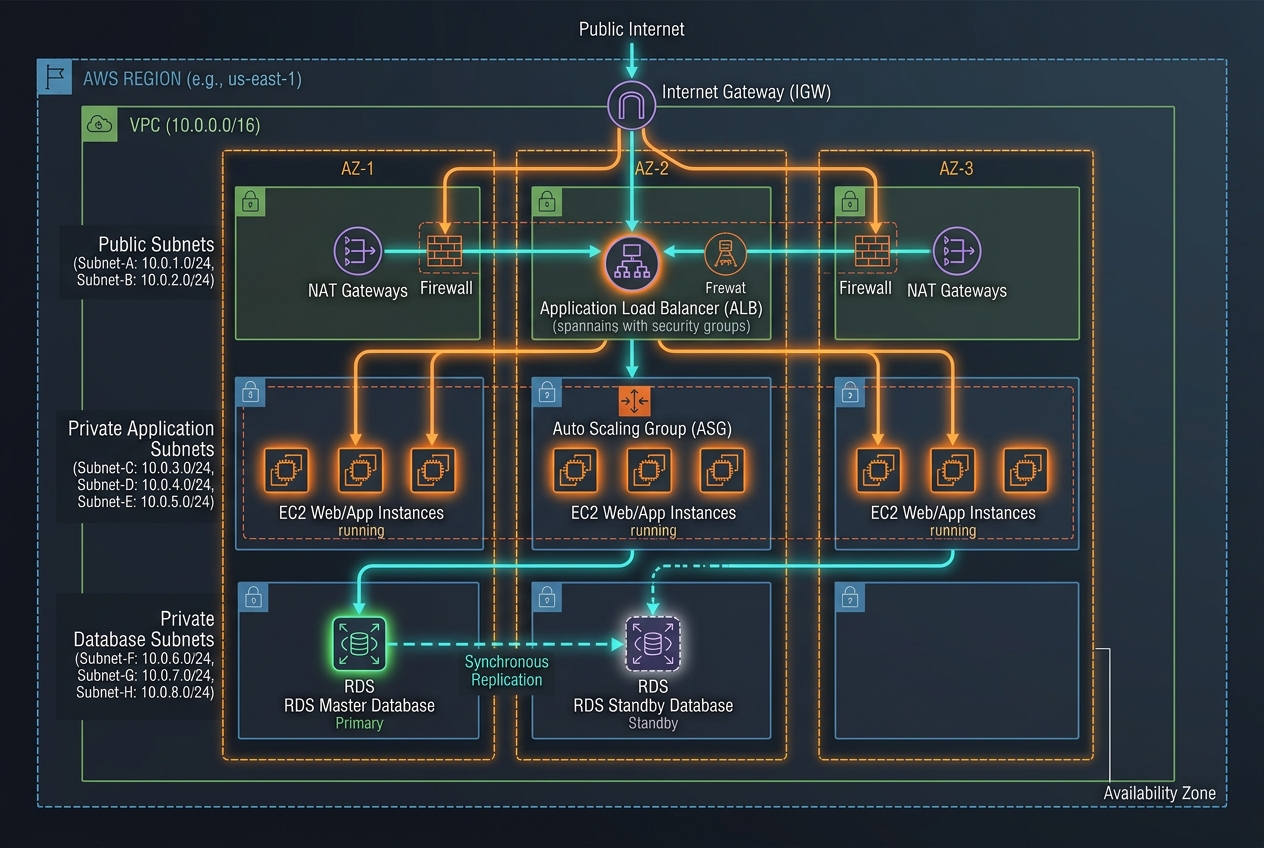
Task: Click the lock icon of AZ-3 public subnet
Action: [x=849, y=203]
